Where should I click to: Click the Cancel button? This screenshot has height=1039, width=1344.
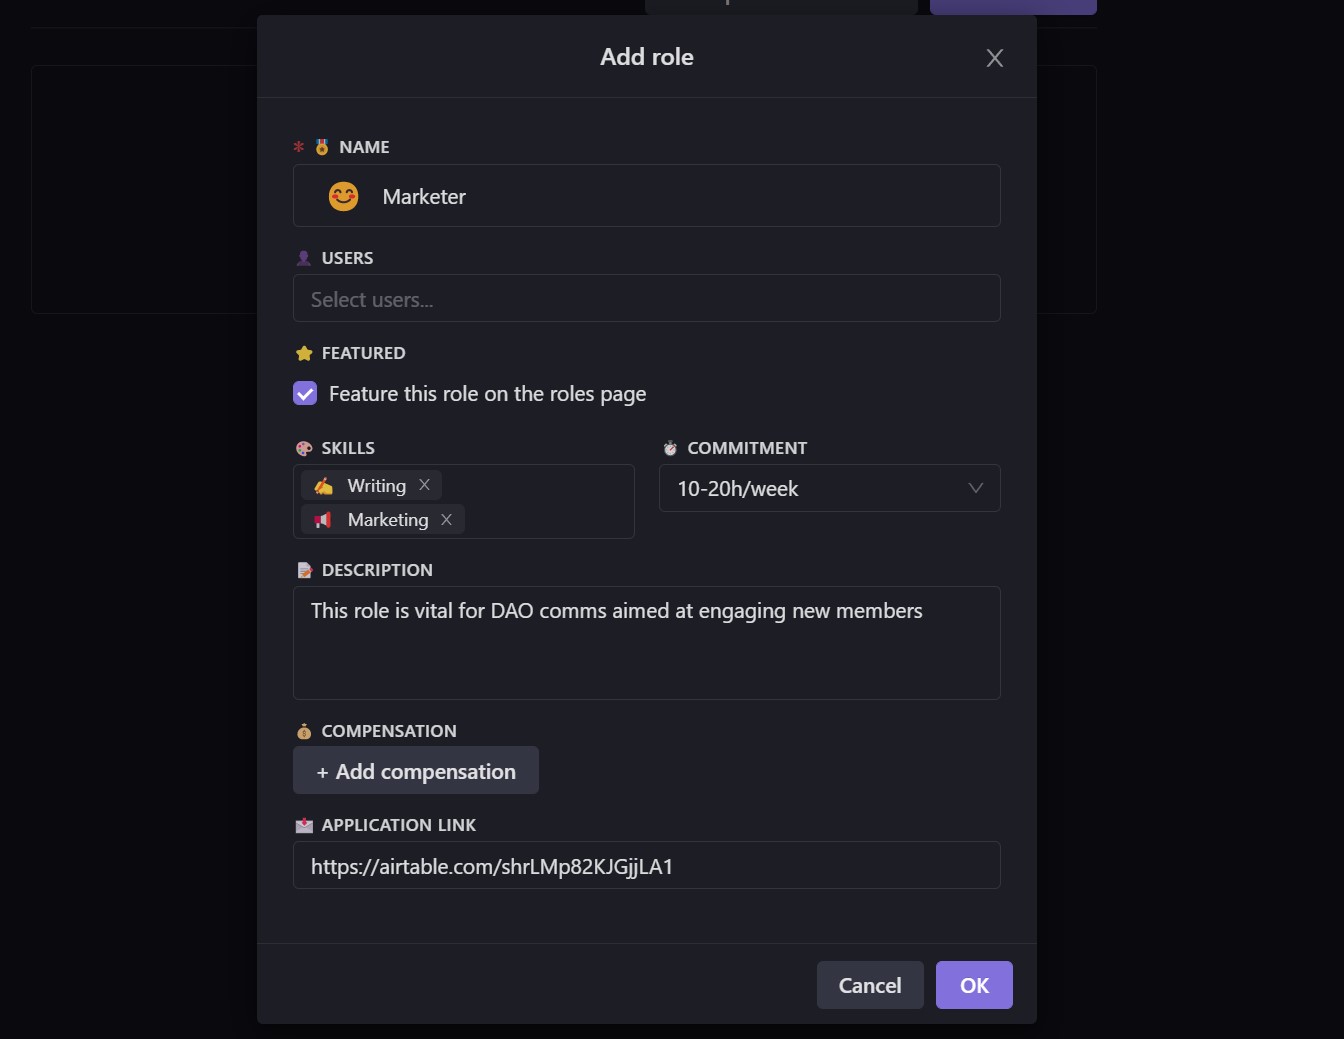click(869, 985)
